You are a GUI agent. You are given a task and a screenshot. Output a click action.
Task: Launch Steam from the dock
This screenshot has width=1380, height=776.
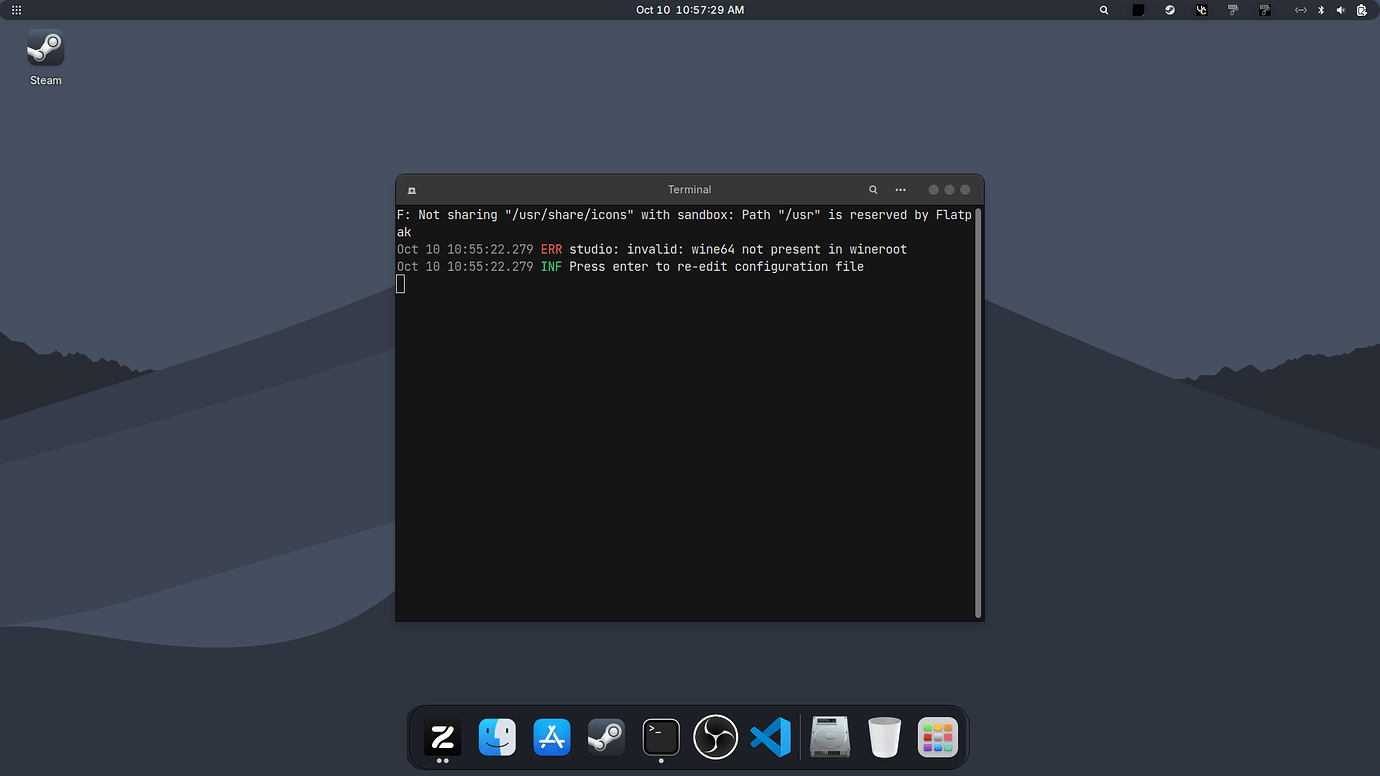pos(606,737)
